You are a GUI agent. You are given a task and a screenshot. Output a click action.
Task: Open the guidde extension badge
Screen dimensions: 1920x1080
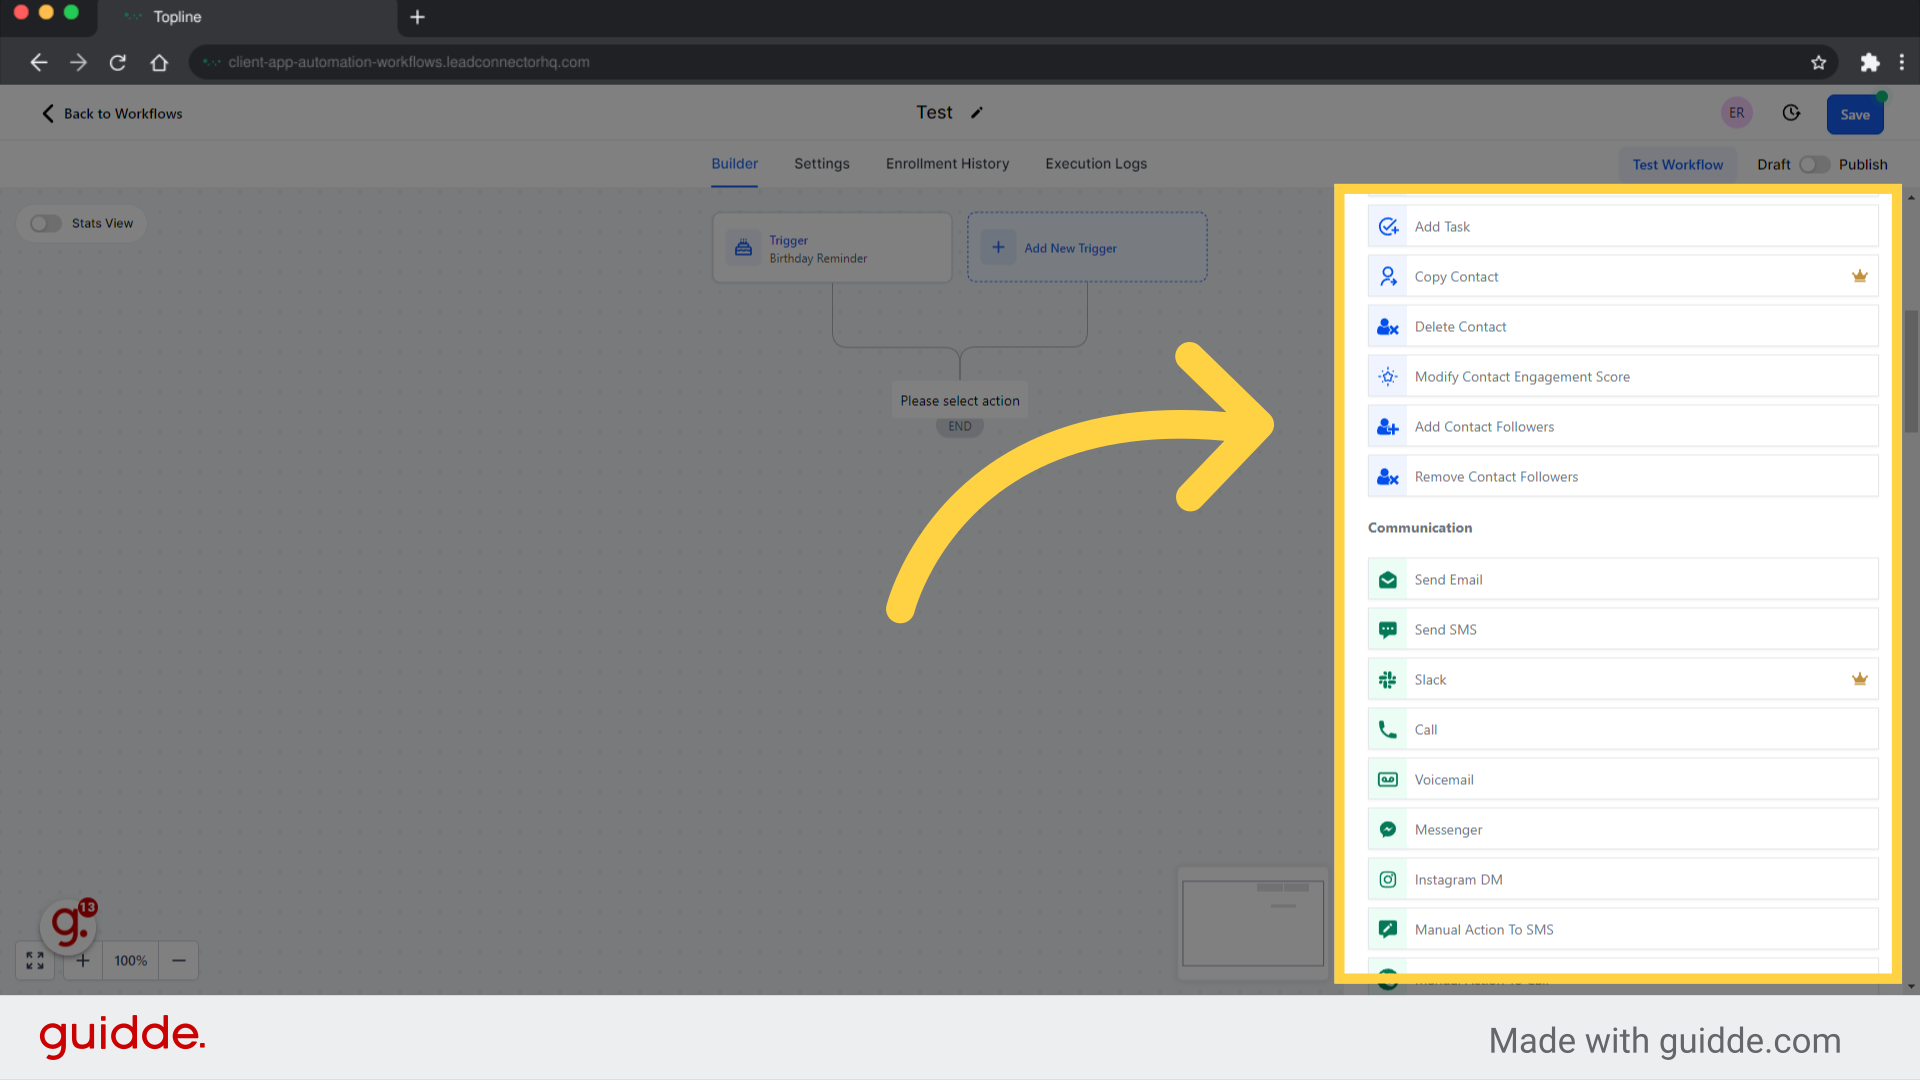(x=69, y=924)
